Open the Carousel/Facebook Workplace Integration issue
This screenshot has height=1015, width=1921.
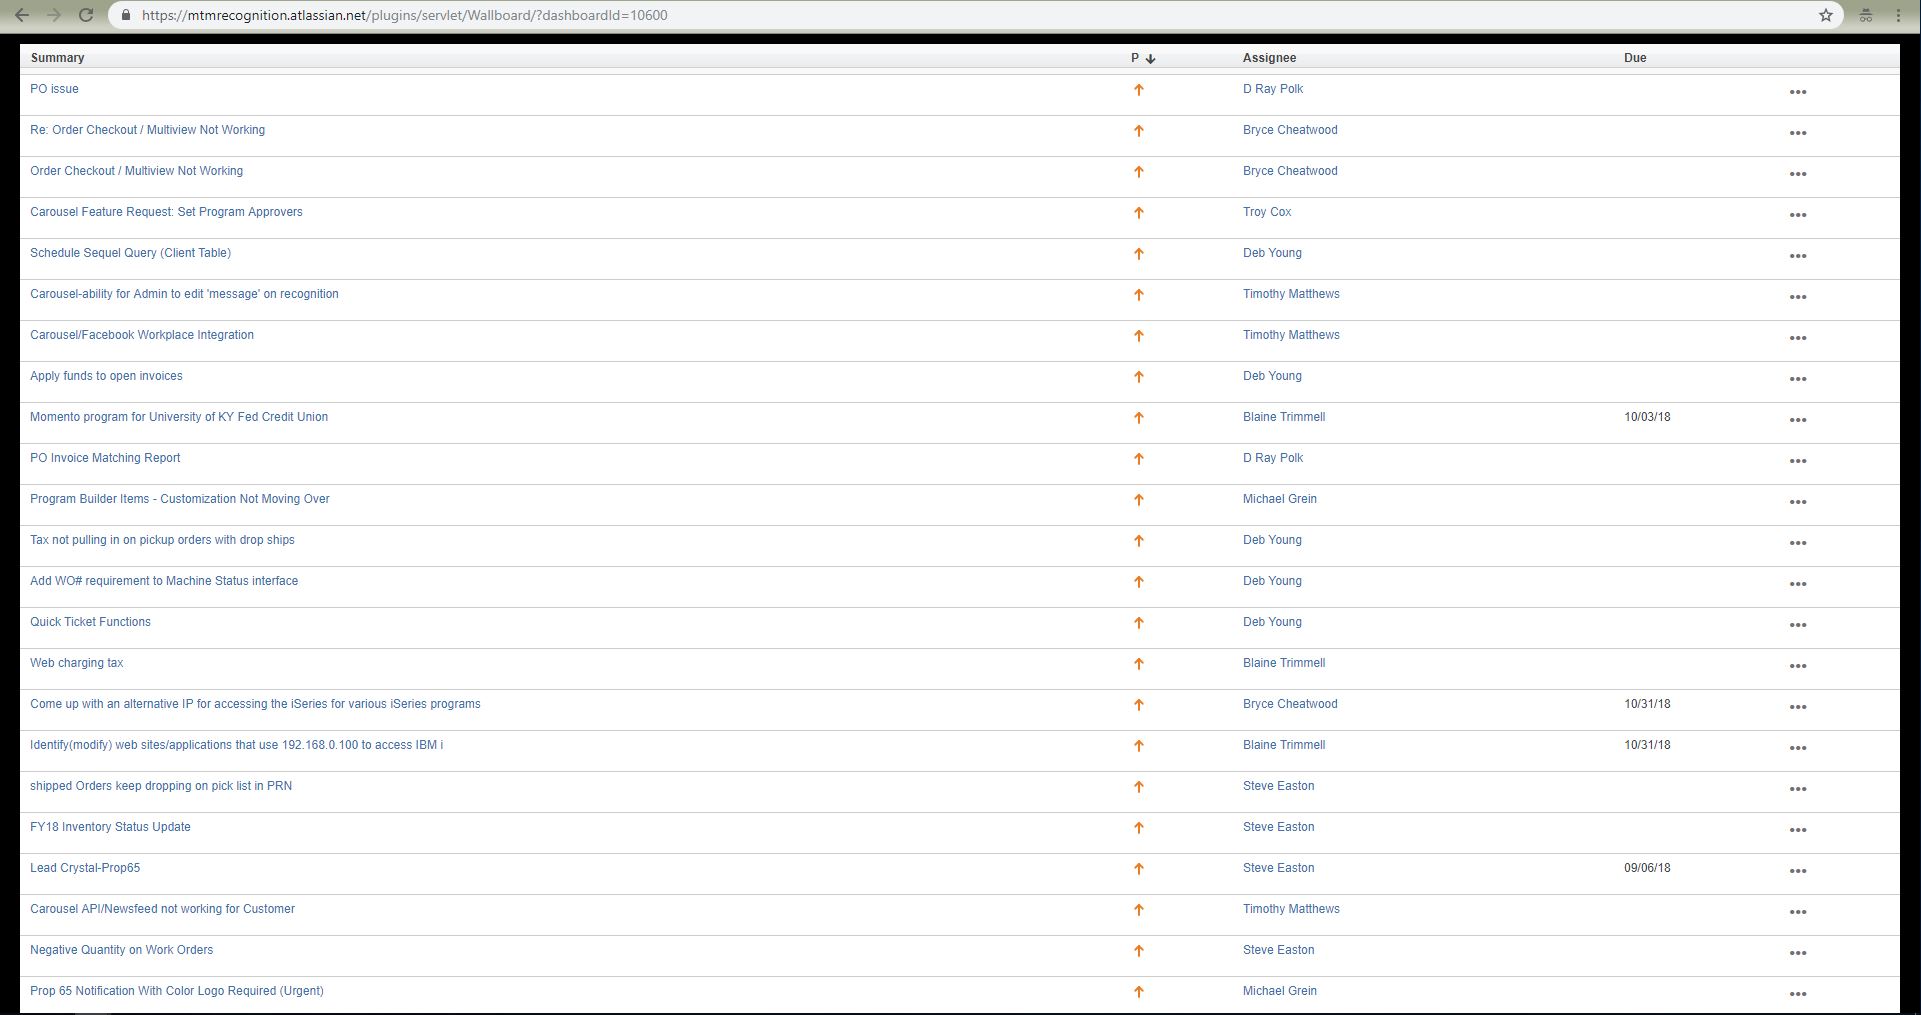tap(142, 335)
